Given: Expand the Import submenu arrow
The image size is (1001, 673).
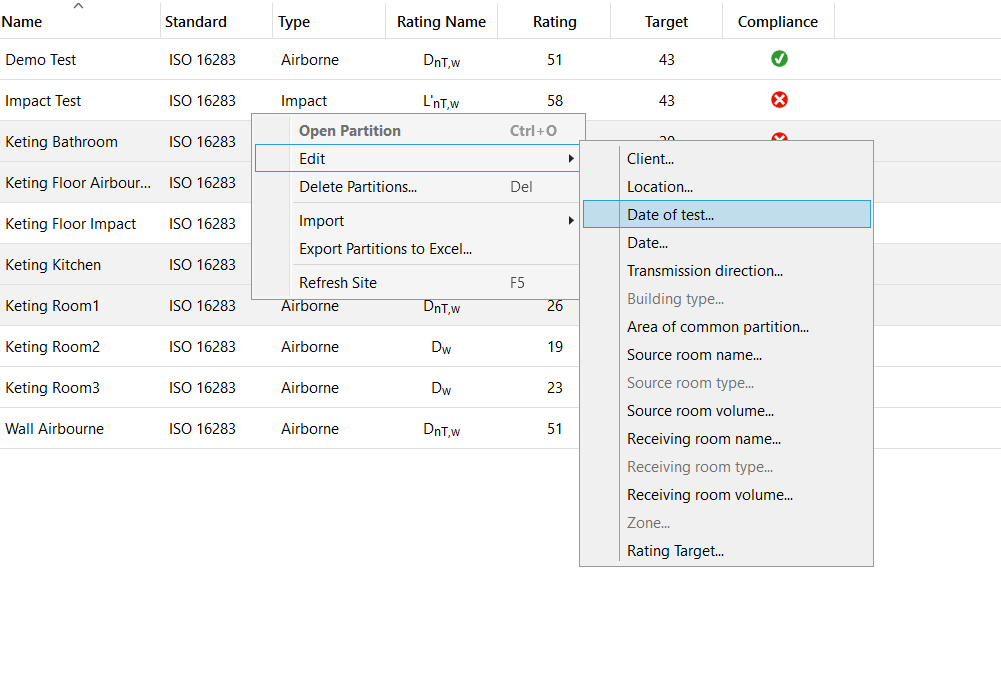Looking at the screenshot, I should click(571, 221).
